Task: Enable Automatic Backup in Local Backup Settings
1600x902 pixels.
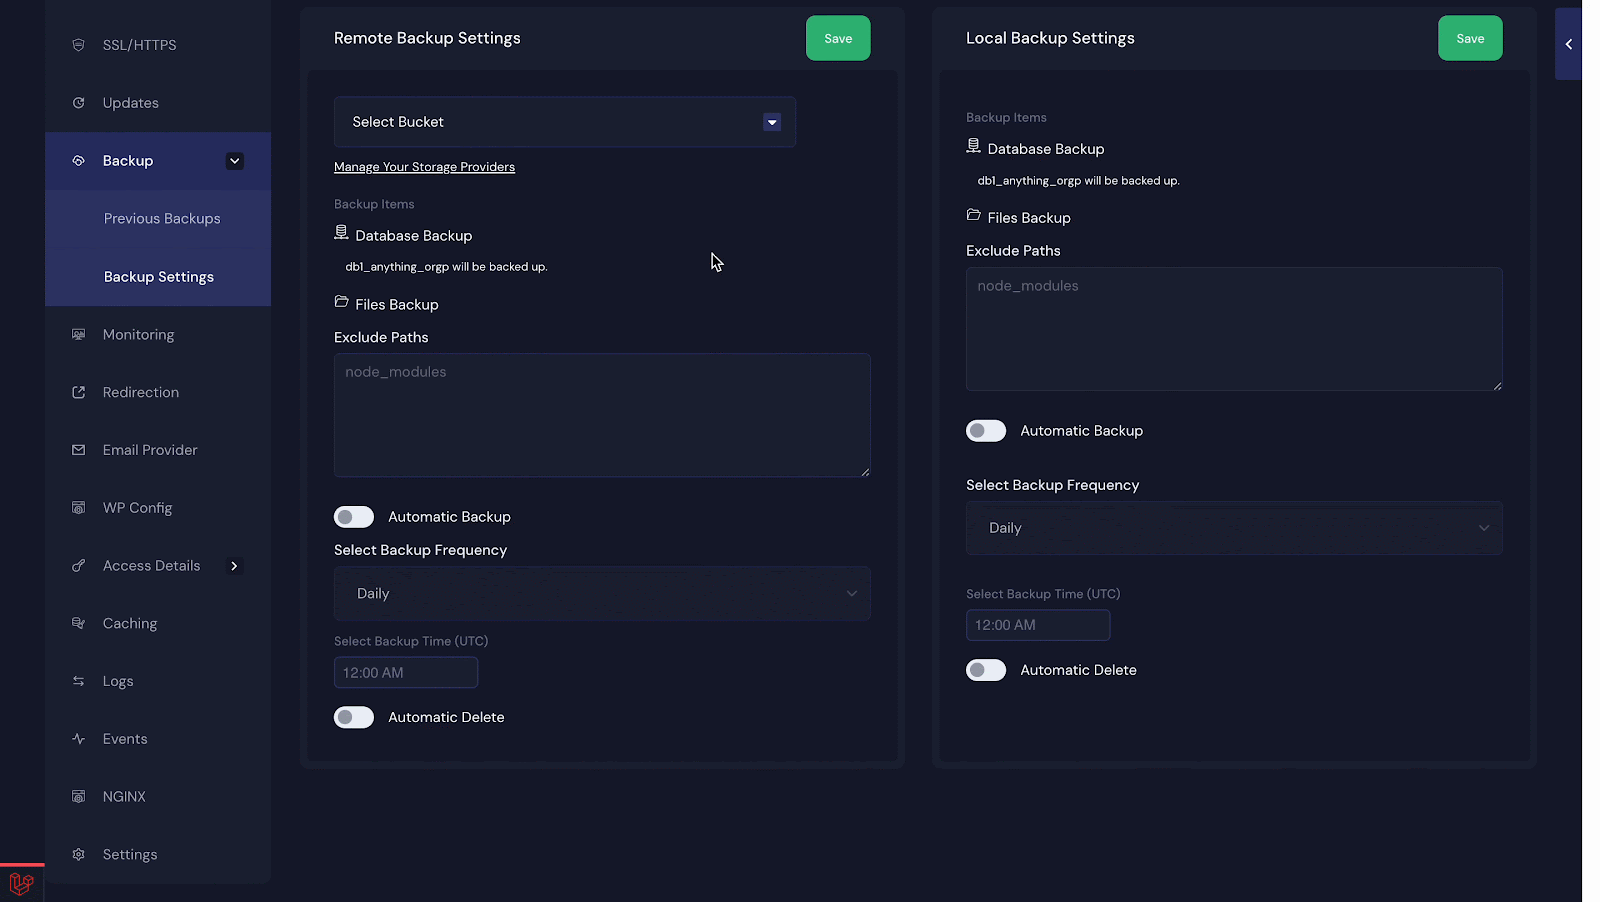Action: click(985, 430)
